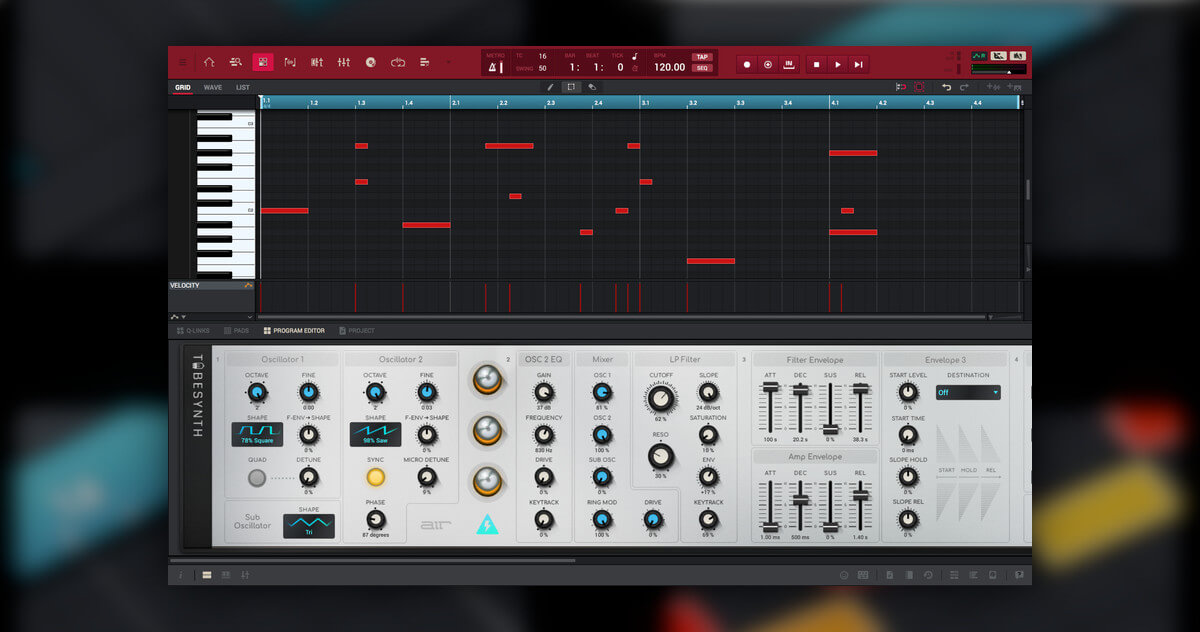Click the BPM value 120.00 field
This screenshot has height=632, width=1200.
pyautogui.click(x=669, y=67)
